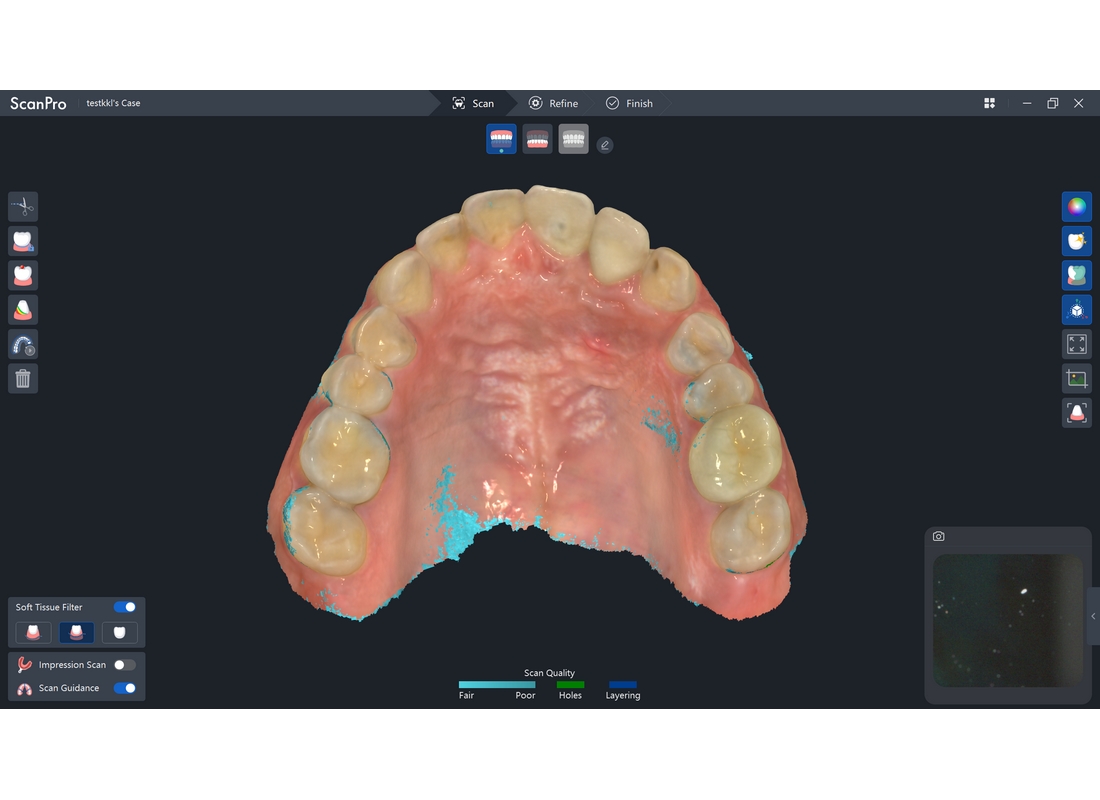Turn off Scan Guidance
Screen dimensions: 1100x800
124,688
